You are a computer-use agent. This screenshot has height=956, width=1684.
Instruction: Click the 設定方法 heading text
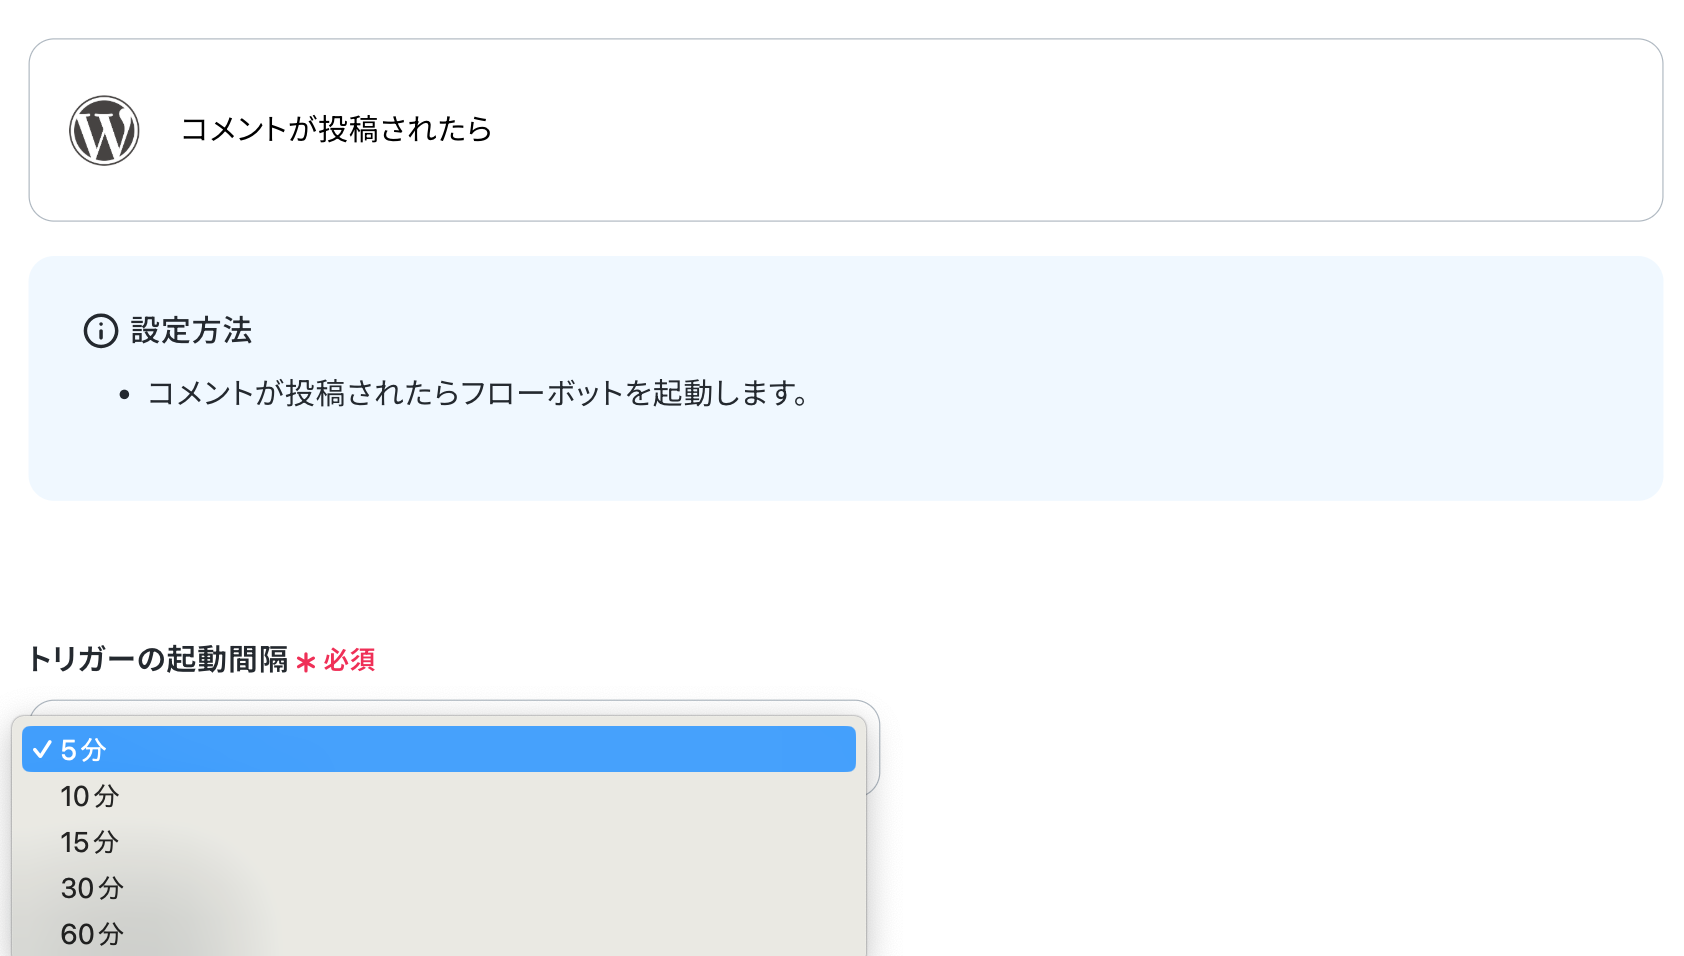tap(191, 331)
